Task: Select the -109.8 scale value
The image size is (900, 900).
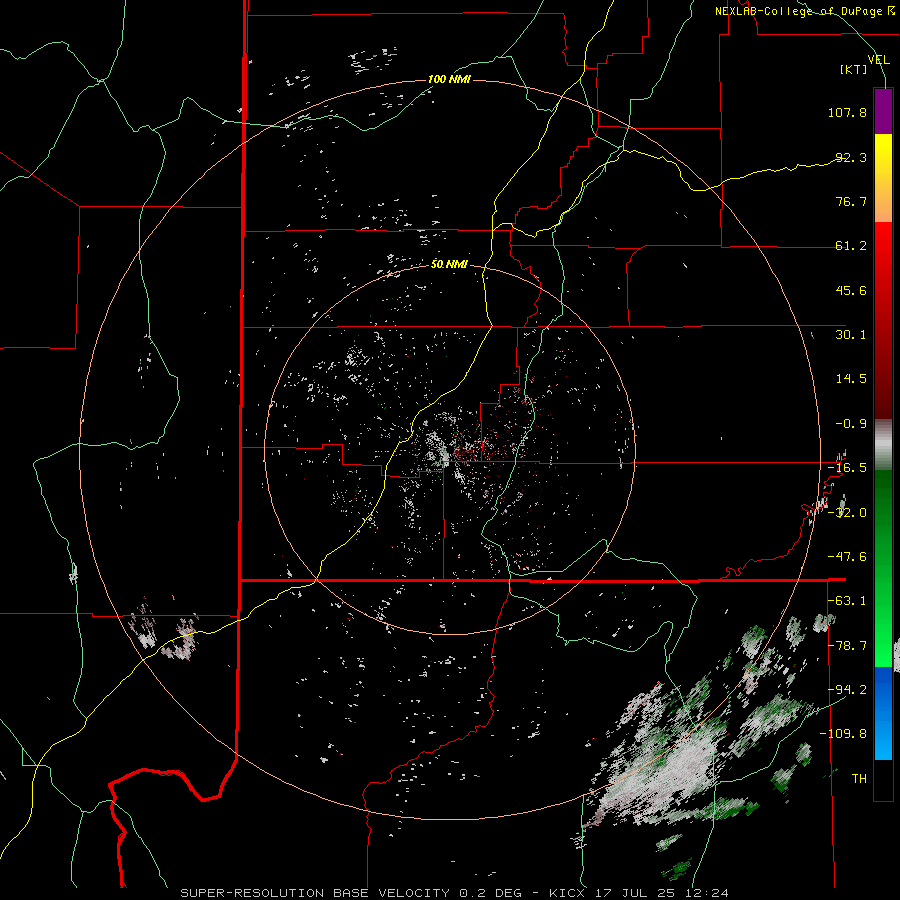Action: (843, 734)
